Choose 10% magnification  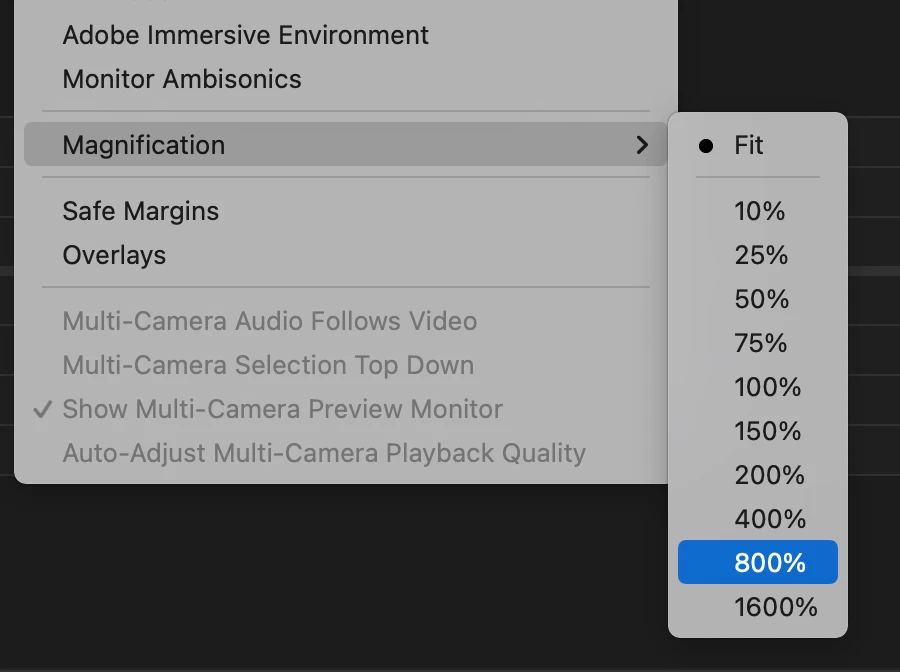[x=759, y=211]
